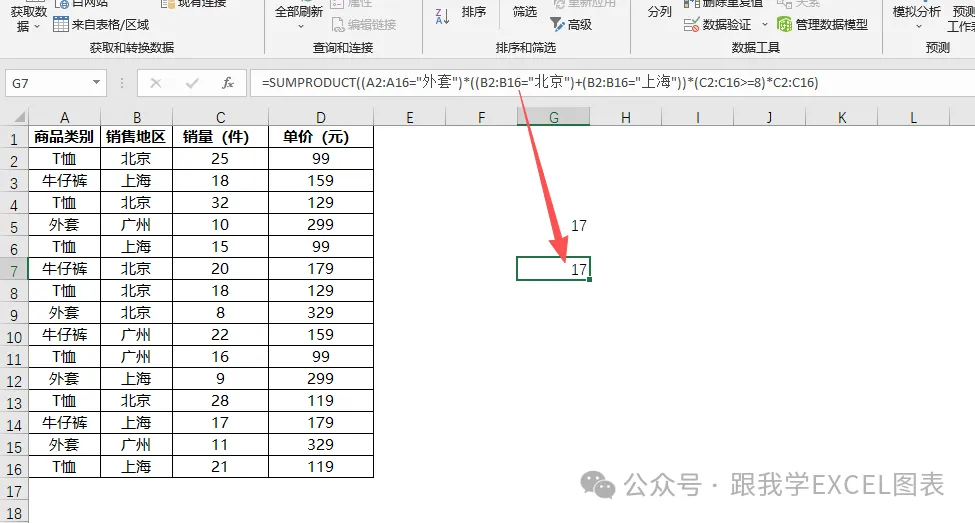Click cell C4 with value 32

tap(220, 203)
